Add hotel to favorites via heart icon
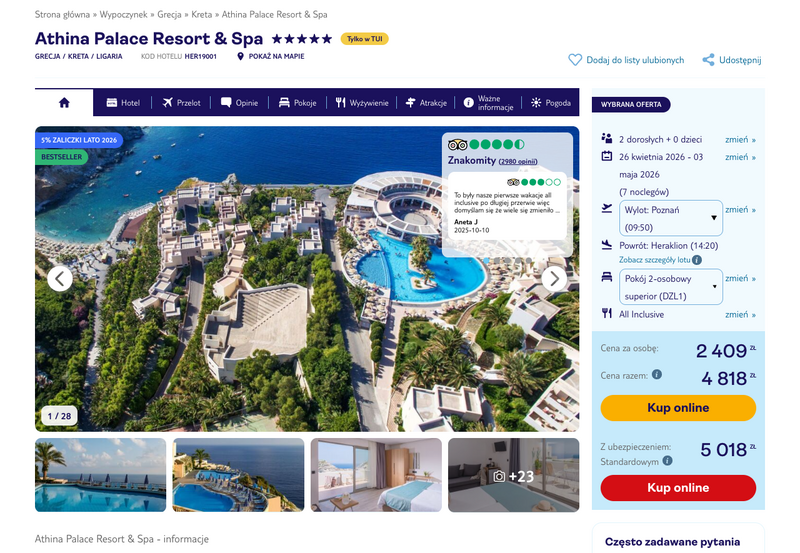 coord(575,60)
